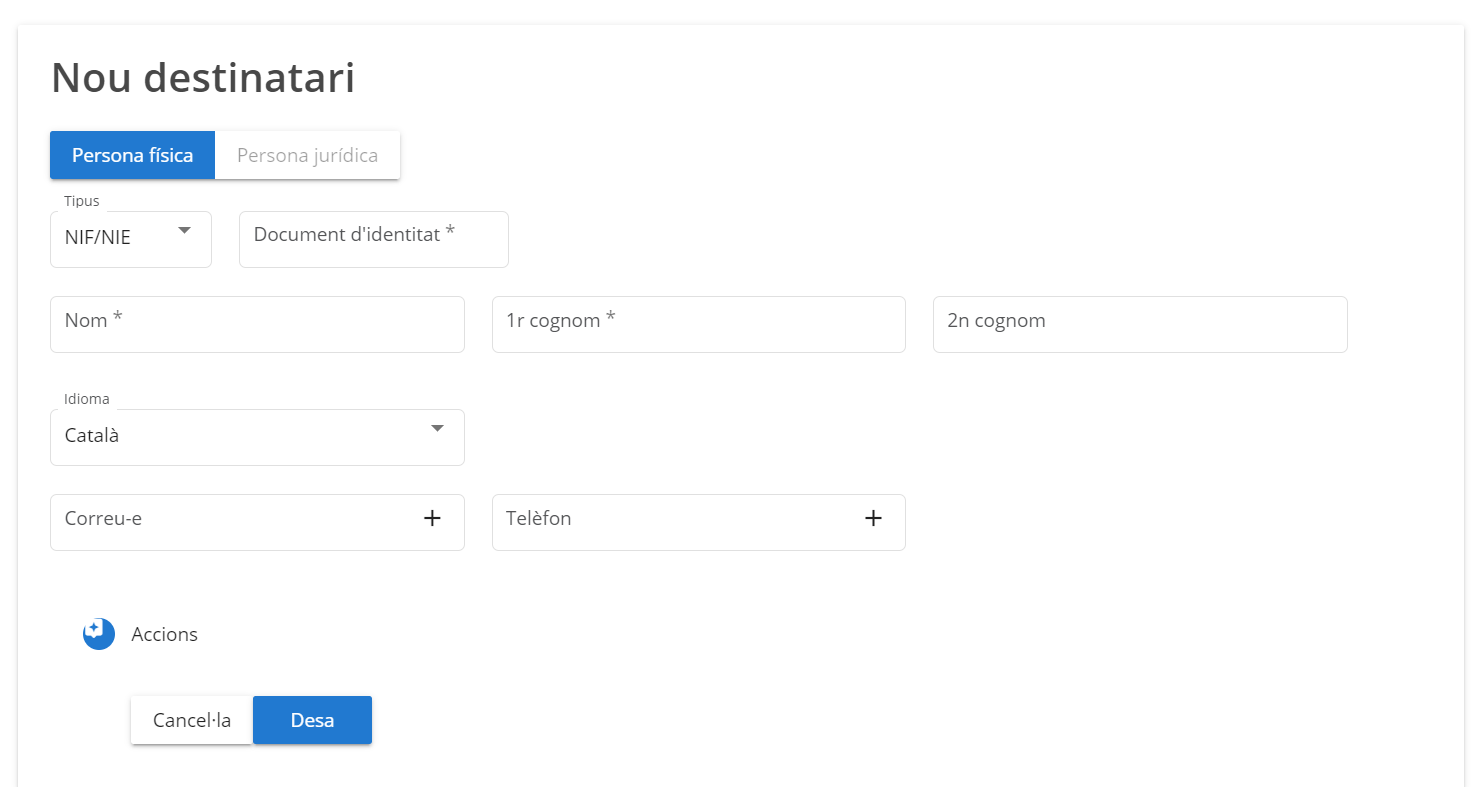Click the Tipus dropdown arrow
Screen dimensions: 1483x787
click(x=184, y=231)
